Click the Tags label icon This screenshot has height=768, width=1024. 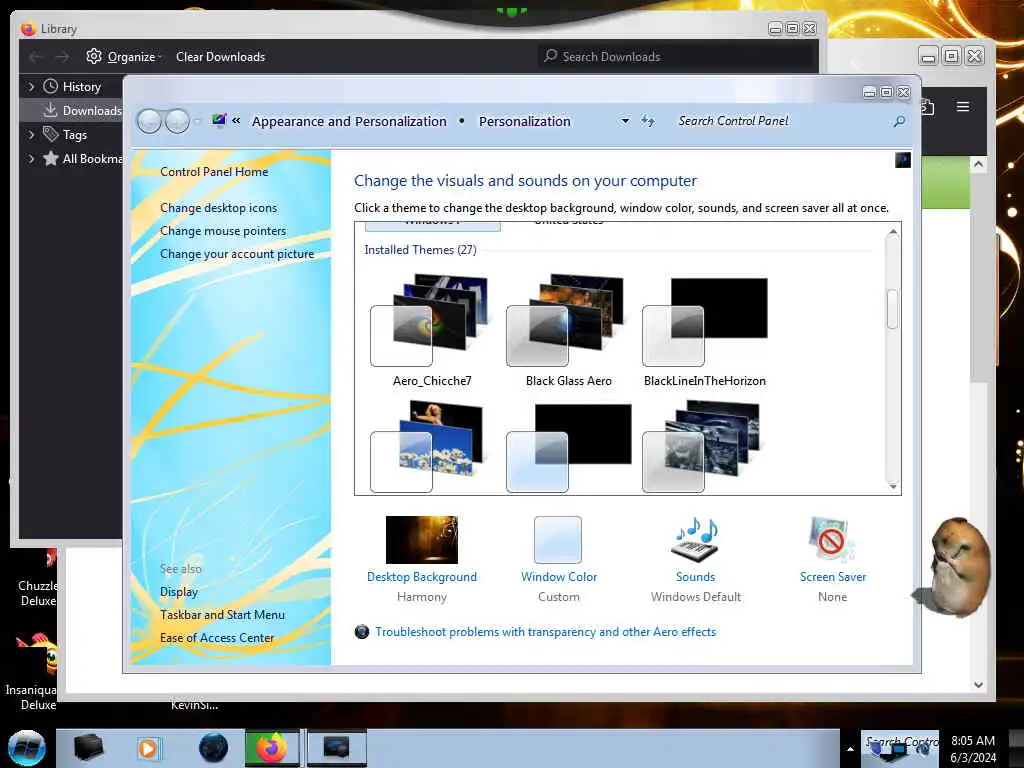pyautogui.click(x=50, y=135)
